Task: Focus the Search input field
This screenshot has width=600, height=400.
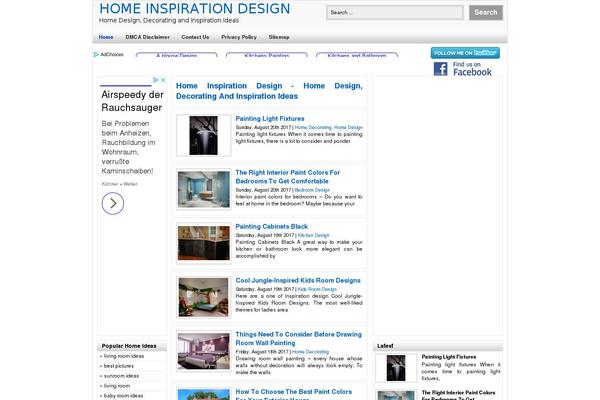Action: [395, 13]
